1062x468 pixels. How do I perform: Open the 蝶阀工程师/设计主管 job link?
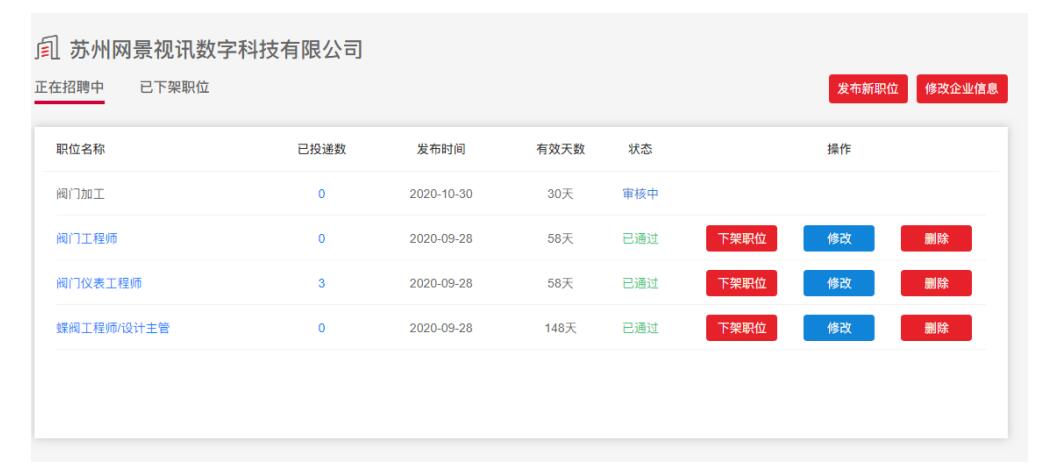click(x=112, y=328)
